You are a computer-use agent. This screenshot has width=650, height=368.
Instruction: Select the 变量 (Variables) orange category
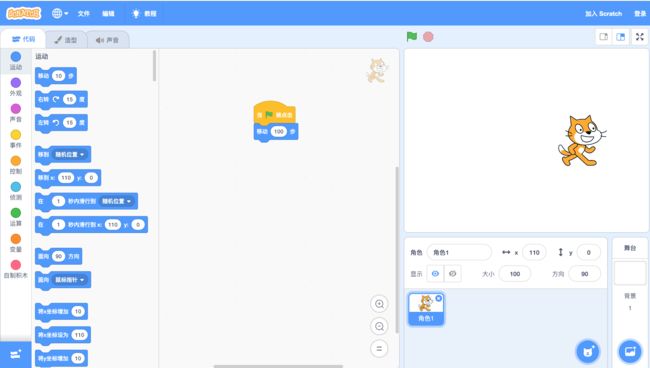16,243
